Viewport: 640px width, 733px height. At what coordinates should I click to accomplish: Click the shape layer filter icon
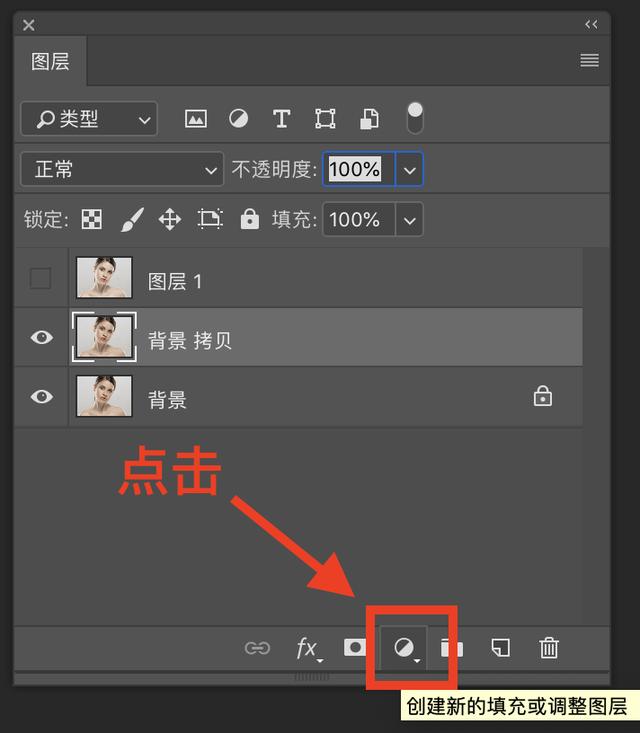point(325,119)
